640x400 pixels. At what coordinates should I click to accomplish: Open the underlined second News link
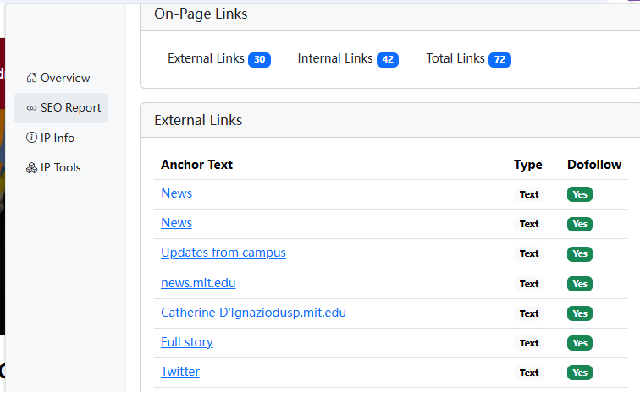click(176, 223)
